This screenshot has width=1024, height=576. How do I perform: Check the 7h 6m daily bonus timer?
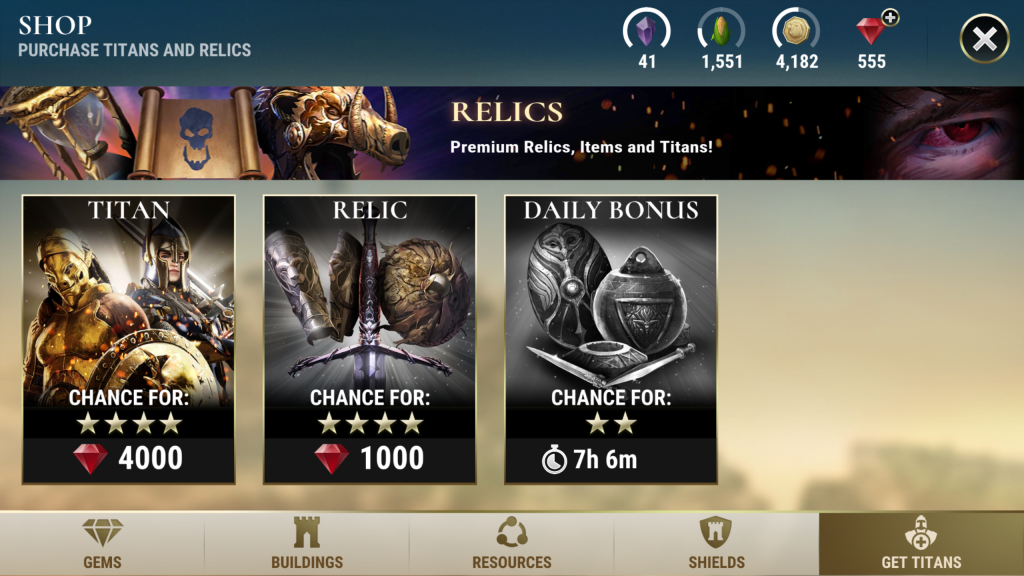(590, 460)
